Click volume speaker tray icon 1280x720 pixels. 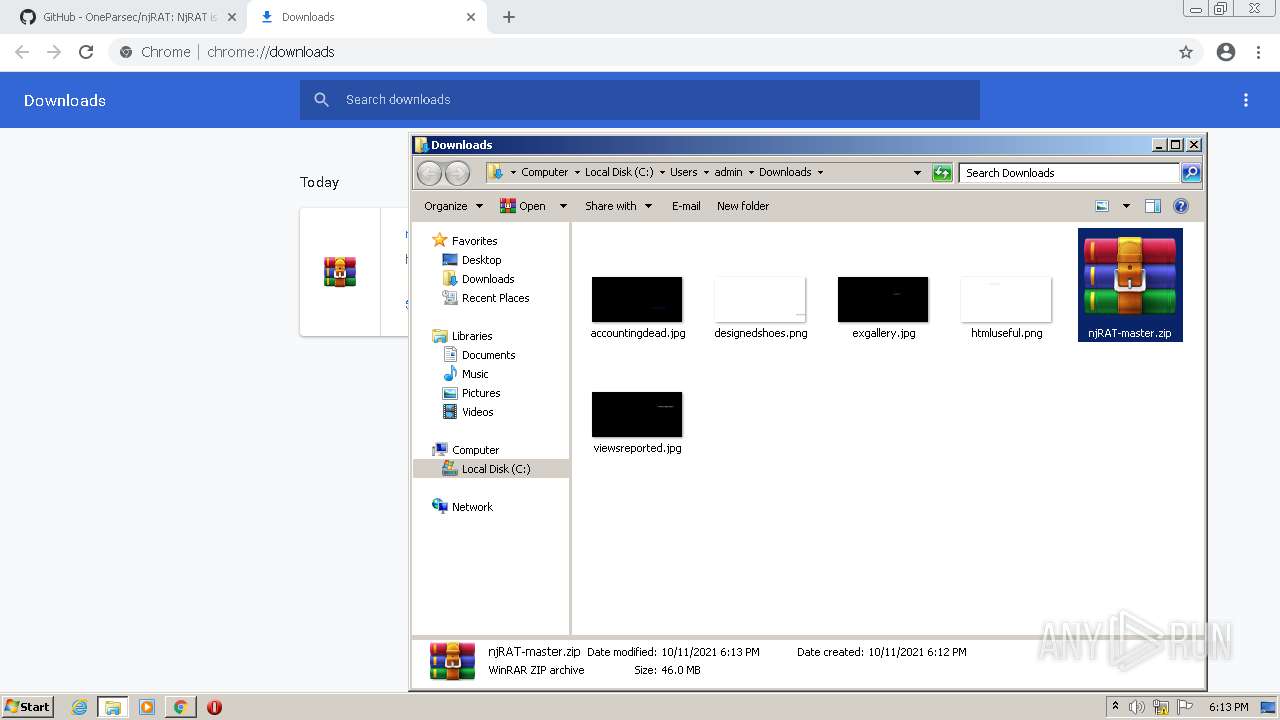tap(1136, 707)
